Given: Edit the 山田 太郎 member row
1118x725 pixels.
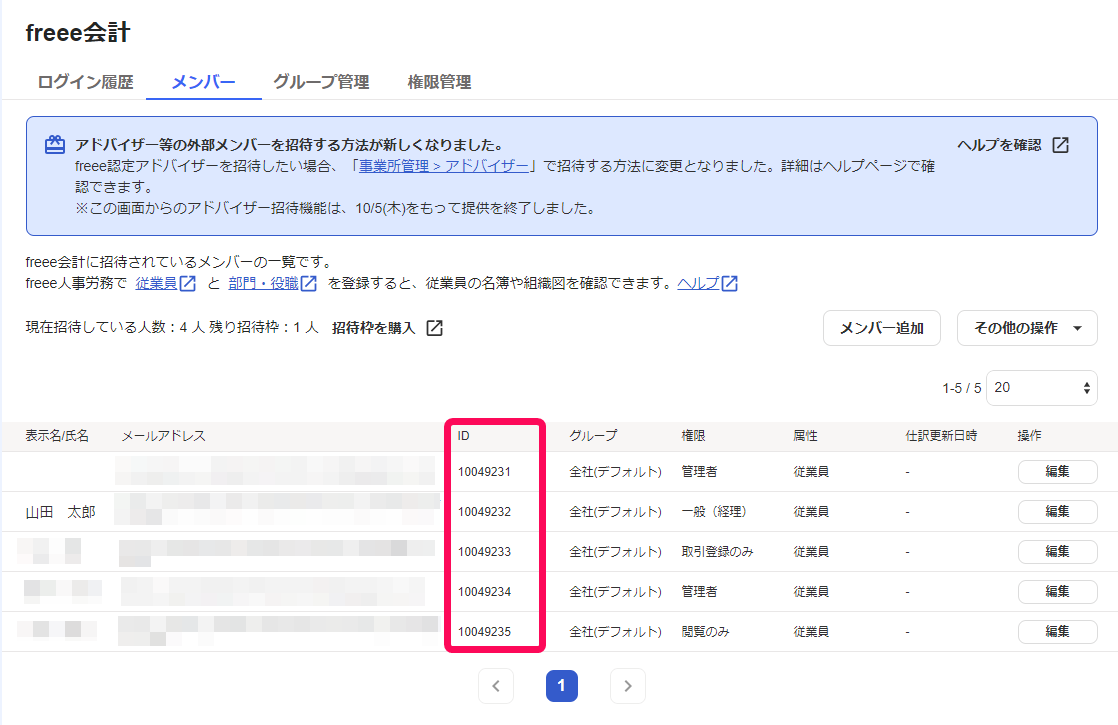Looking at the screenshot, I should (1057, 512).
